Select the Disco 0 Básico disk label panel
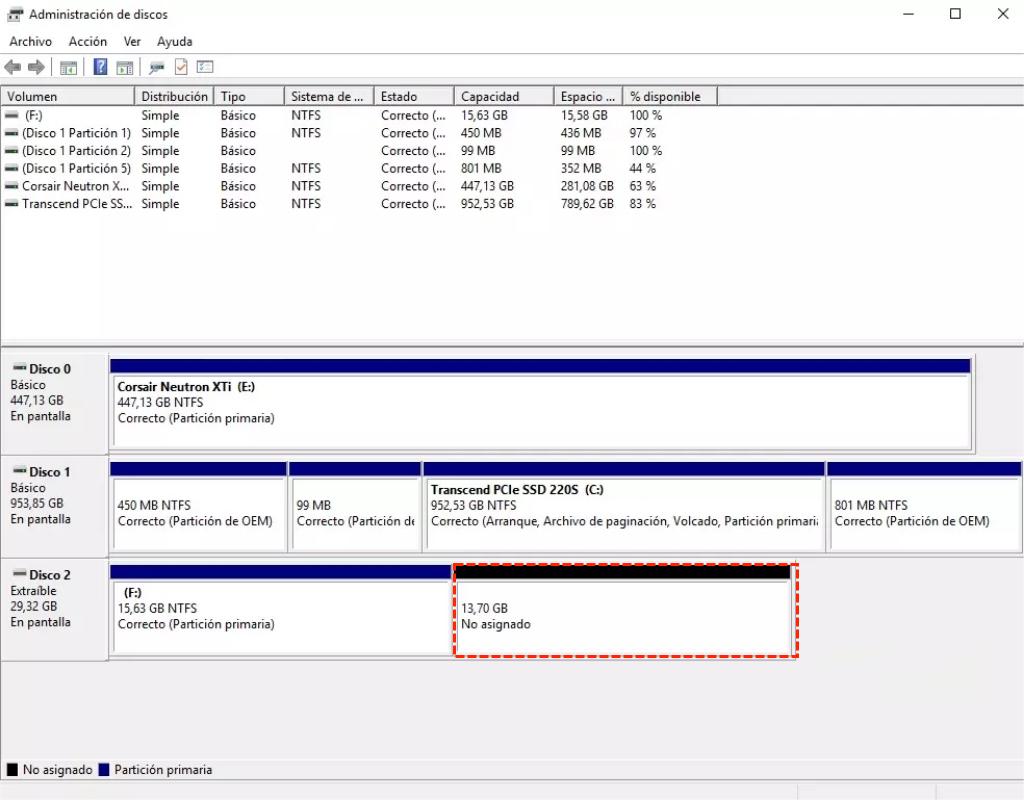Viewport: 1024px width, 800px height. pos(54,404)
